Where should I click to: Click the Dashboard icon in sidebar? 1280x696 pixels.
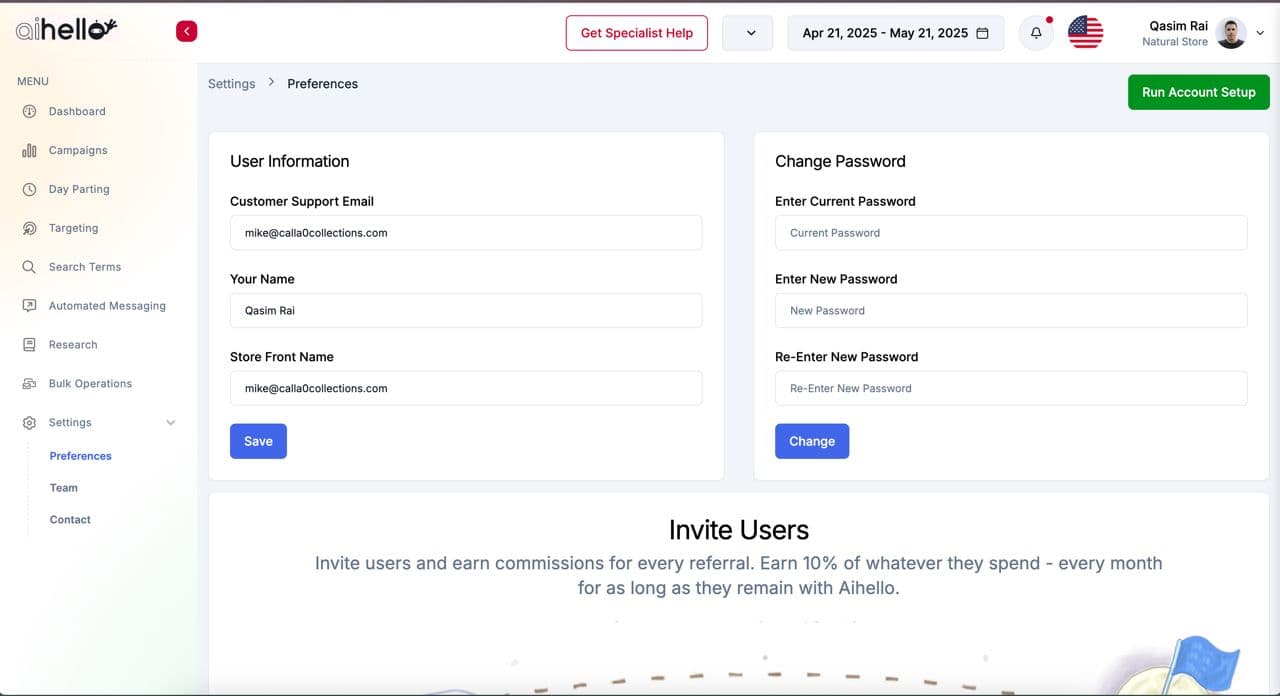coord(29,111)
